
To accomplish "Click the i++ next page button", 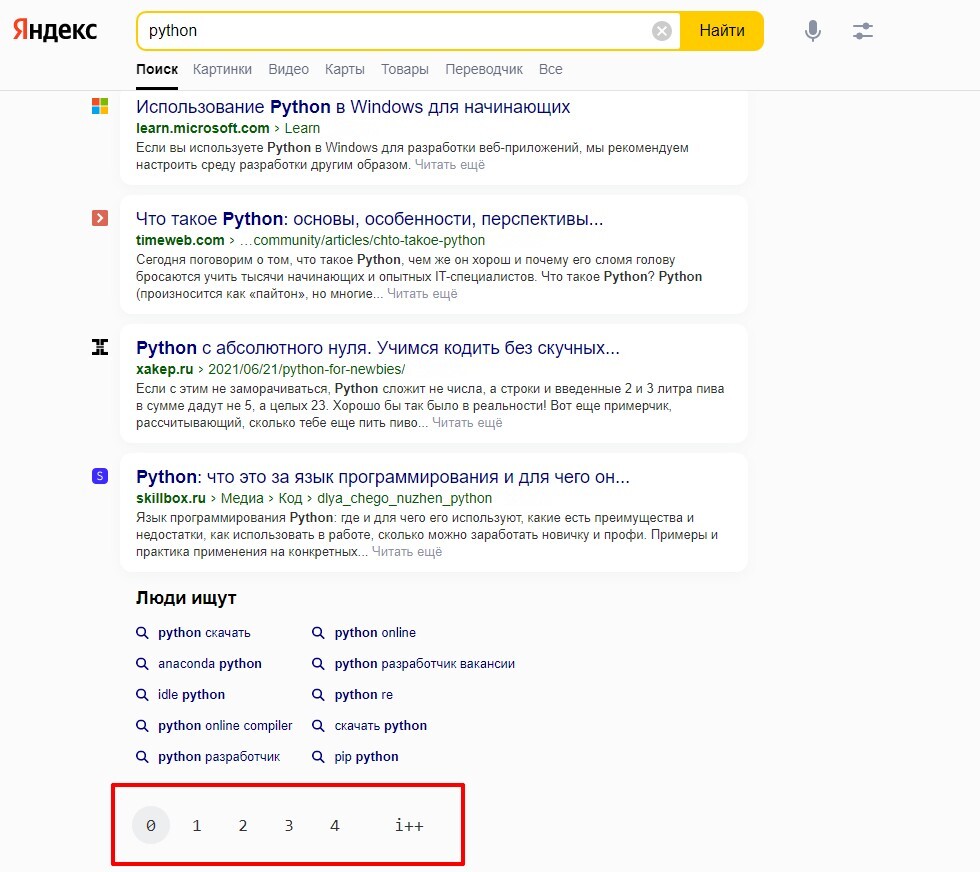I will 409,826.
